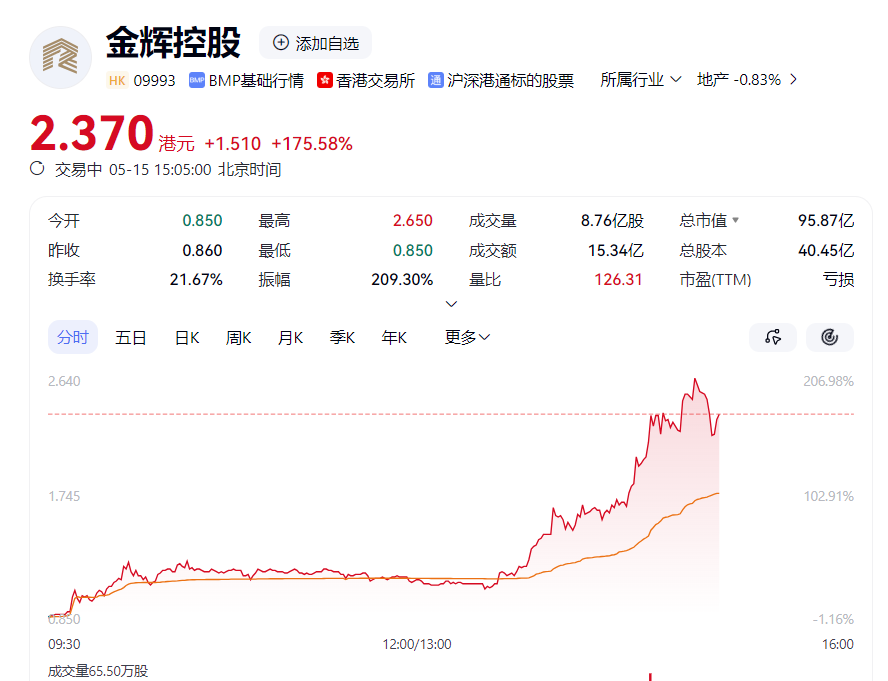Open the 地产 -0.83% sector link
Viewport: 888px width, 681px height.
pyautogui.click(x=738, y=80)
